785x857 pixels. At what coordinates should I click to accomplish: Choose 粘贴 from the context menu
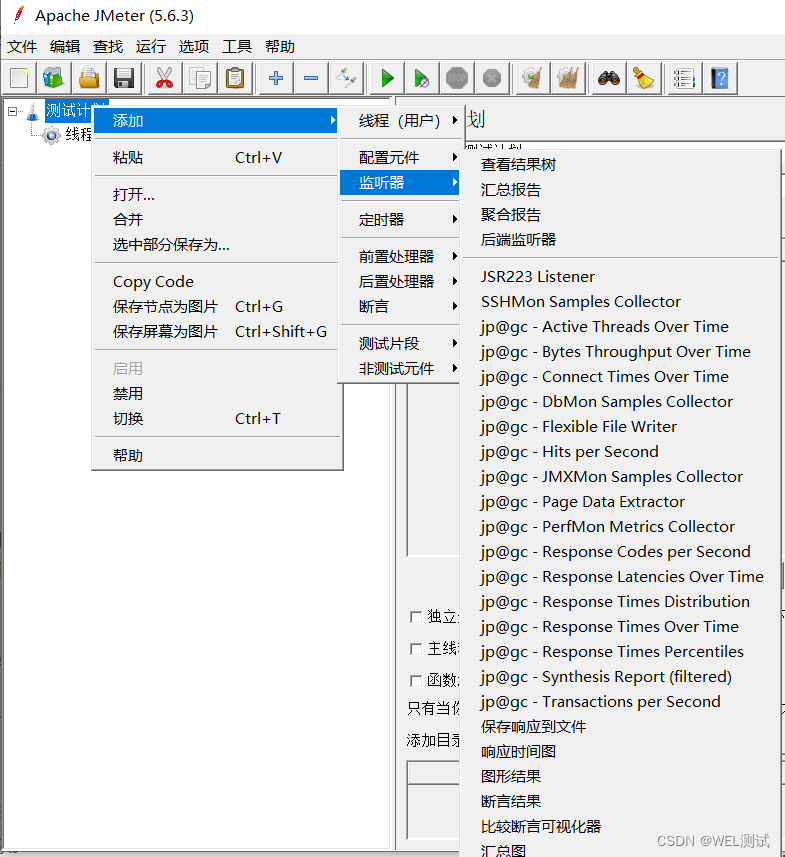(215, 157)
